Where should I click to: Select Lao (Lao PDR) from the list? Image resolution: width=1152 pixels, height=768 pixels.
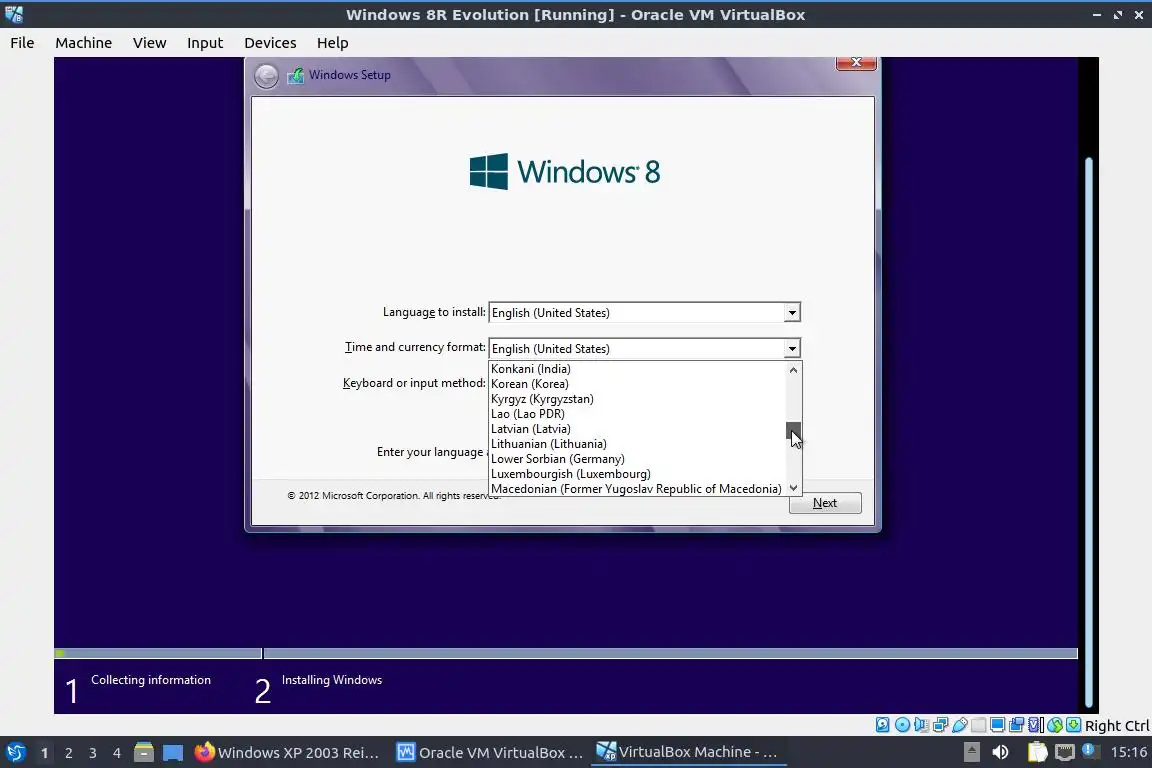[x=636, y=414]
